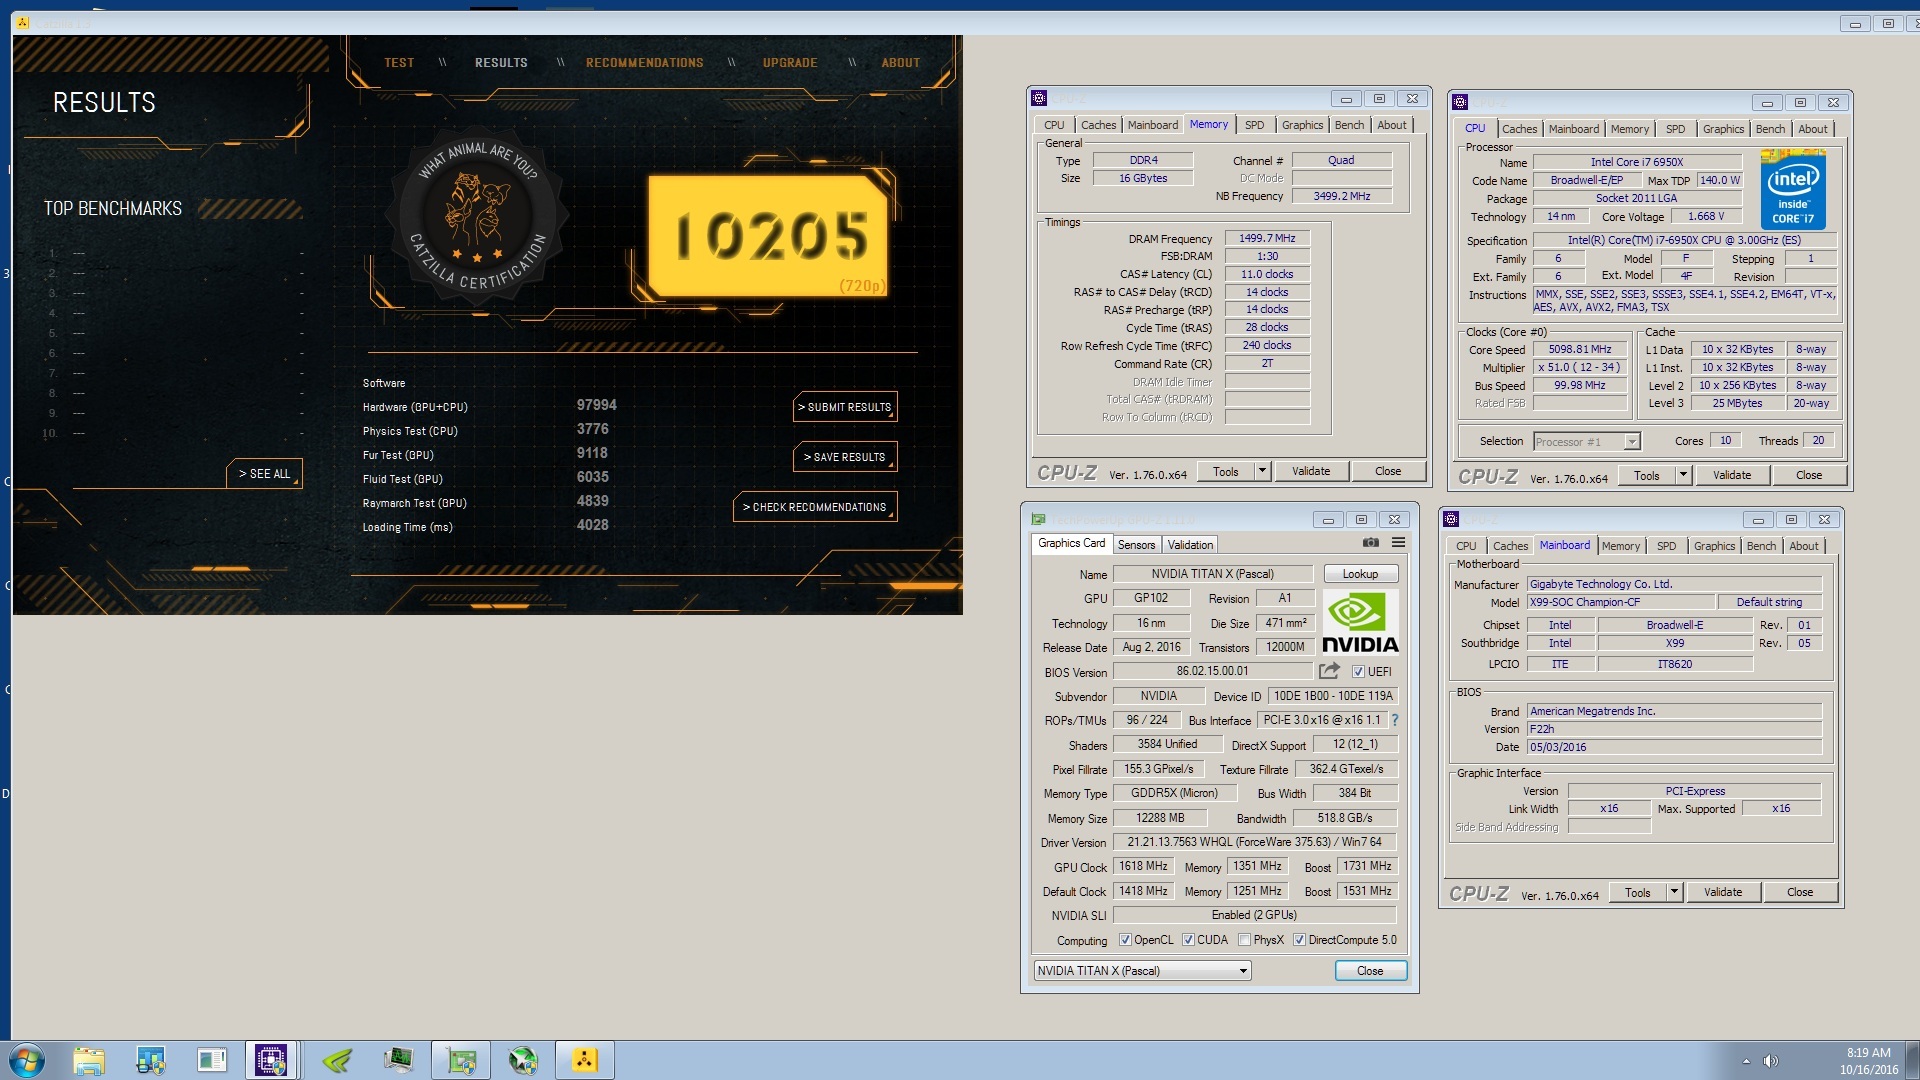1920x1080 pixels.
Task: Click the monitor graph taskbar icon
Action: click(399, 1060)
